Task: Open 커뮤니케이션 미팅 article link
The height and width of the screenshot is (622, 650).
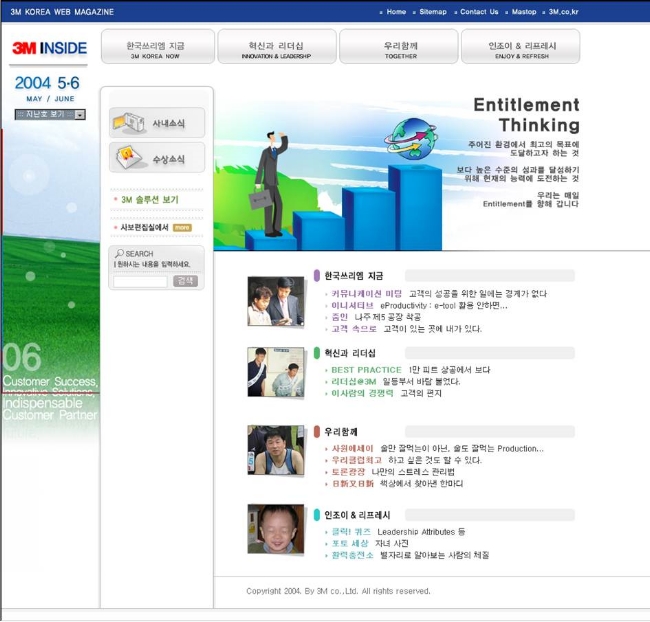Action: coord(439,294)
